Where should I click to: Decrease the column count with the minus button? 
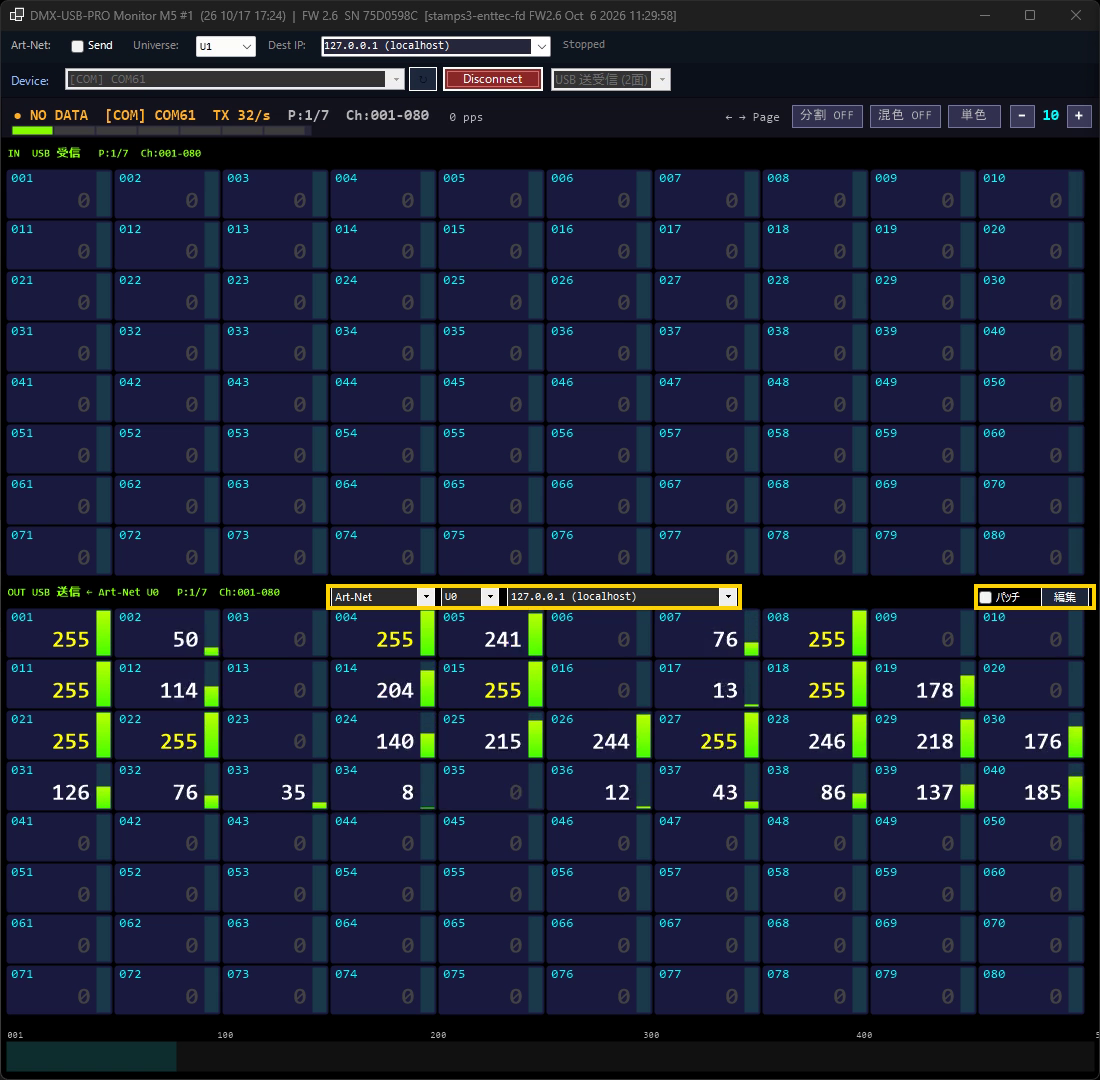tap(1022, 116)
